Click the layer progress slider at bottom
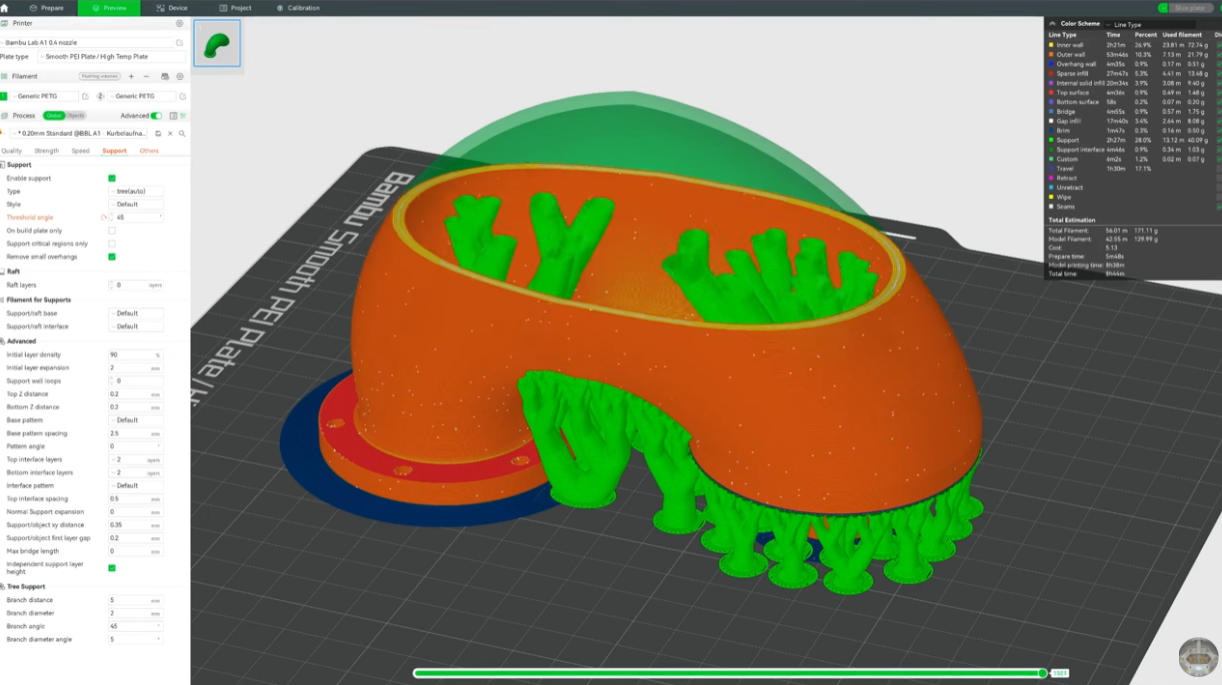Image resolution: width=1222 pixels, height=685 pixels. pos(728,673)
